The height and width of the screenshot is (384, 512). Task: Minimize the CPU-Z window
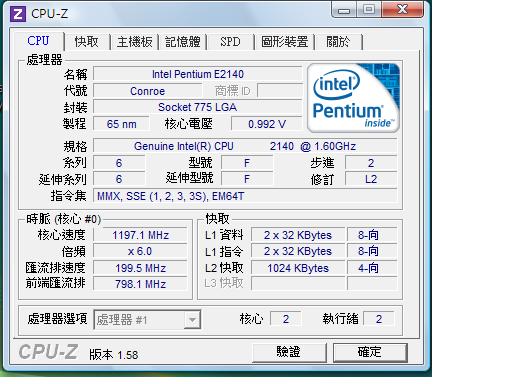[x=344, y=10]
